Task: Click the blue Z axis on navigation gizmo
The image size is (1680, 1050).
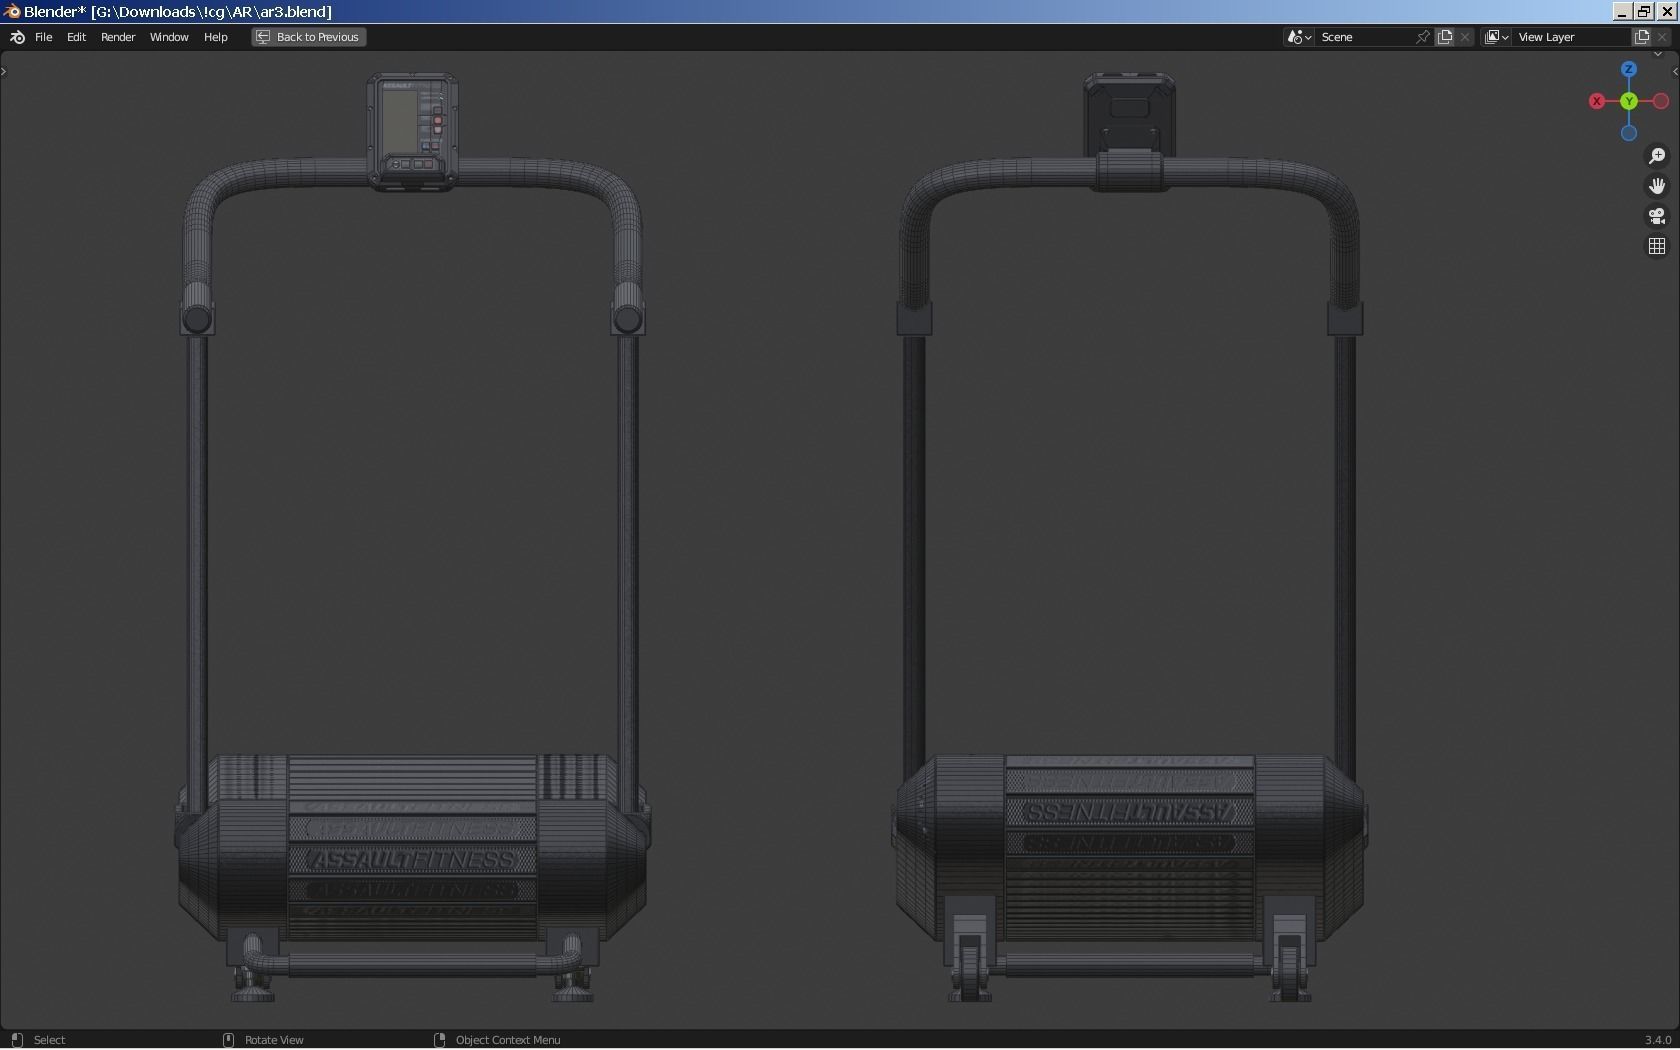Action: (1629, 69)
